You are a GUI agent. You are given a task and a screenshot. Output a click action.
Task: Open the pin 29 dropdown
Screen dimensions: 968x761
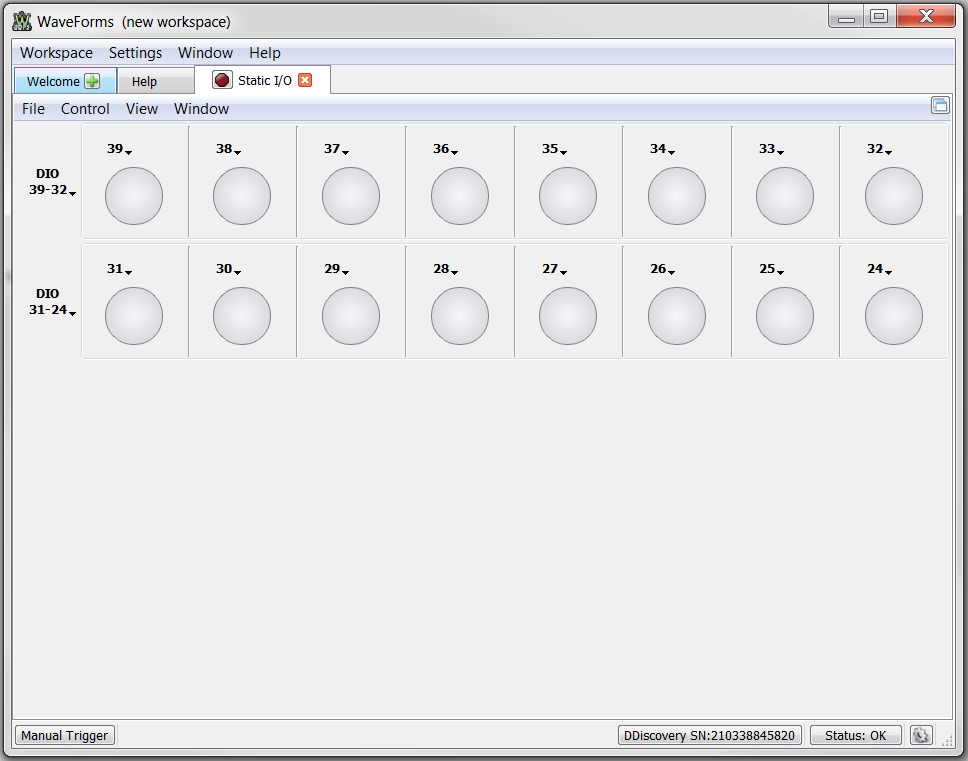(336, 269)
